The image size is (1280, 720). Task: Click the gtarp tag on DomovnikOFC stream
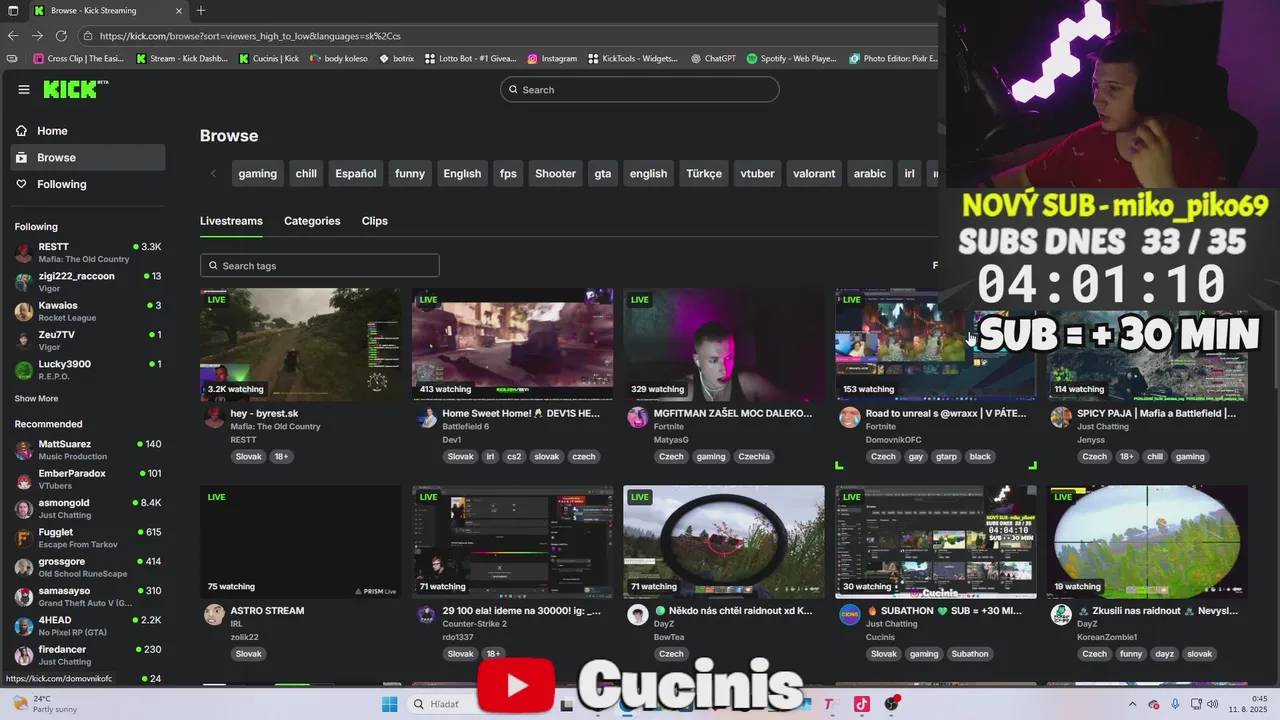coord(946,456)
